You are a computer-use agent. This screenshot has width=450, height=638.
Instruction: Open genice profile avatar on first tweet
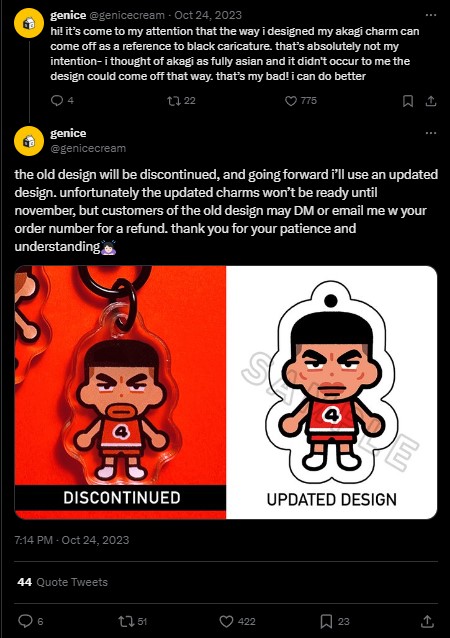pyautogui.click(x=29, y=23)
